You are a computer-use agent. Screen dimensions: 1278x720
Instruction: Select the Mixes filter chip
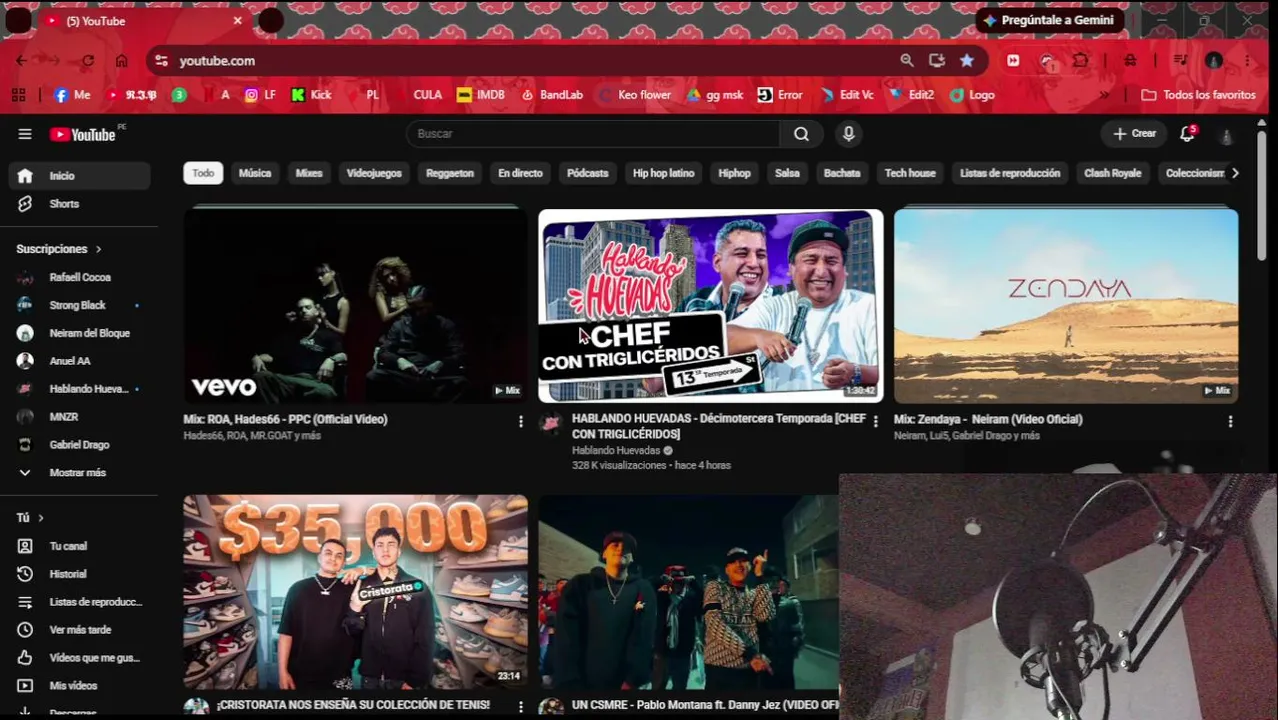[309, 173]
